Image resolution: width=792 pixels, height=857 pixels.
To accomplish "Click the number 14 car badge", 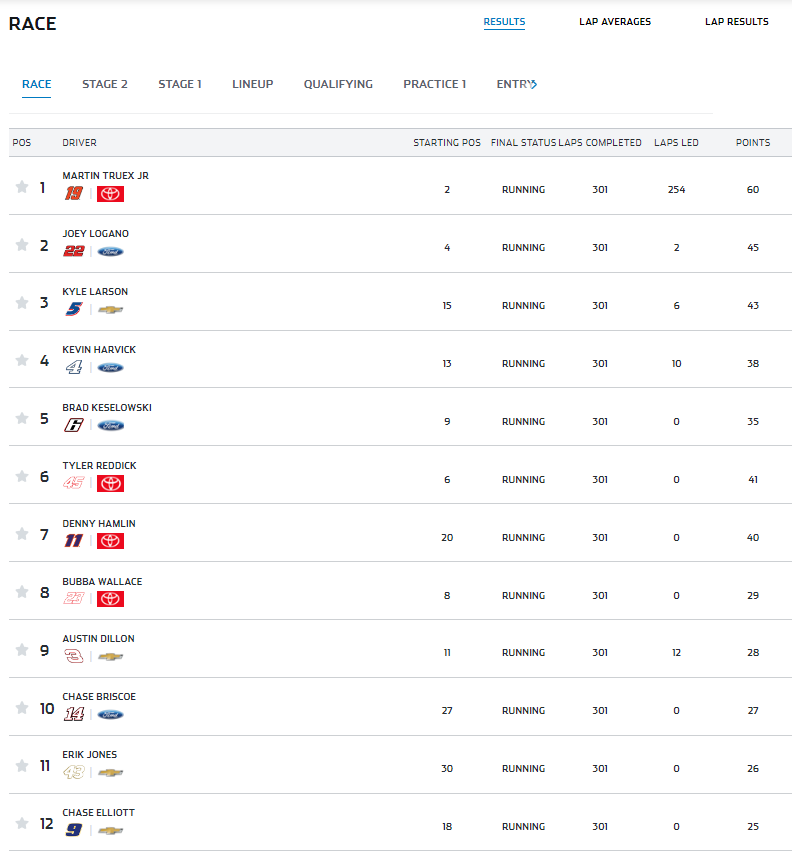I will 74,714.
